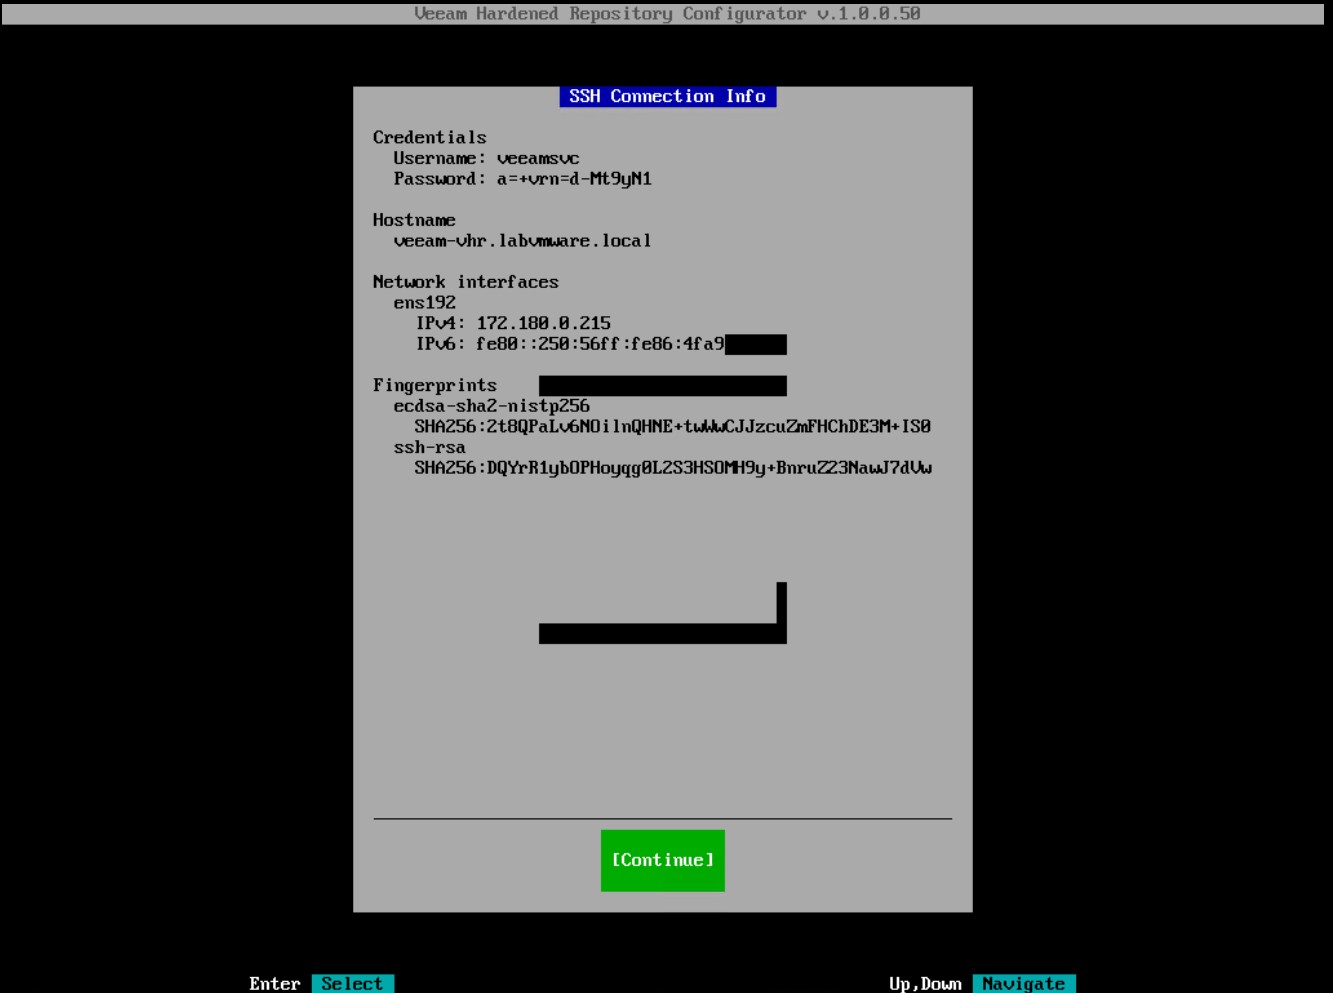Select the ens192 interface name
1333x993 pixels.
(x=424, y=302)
